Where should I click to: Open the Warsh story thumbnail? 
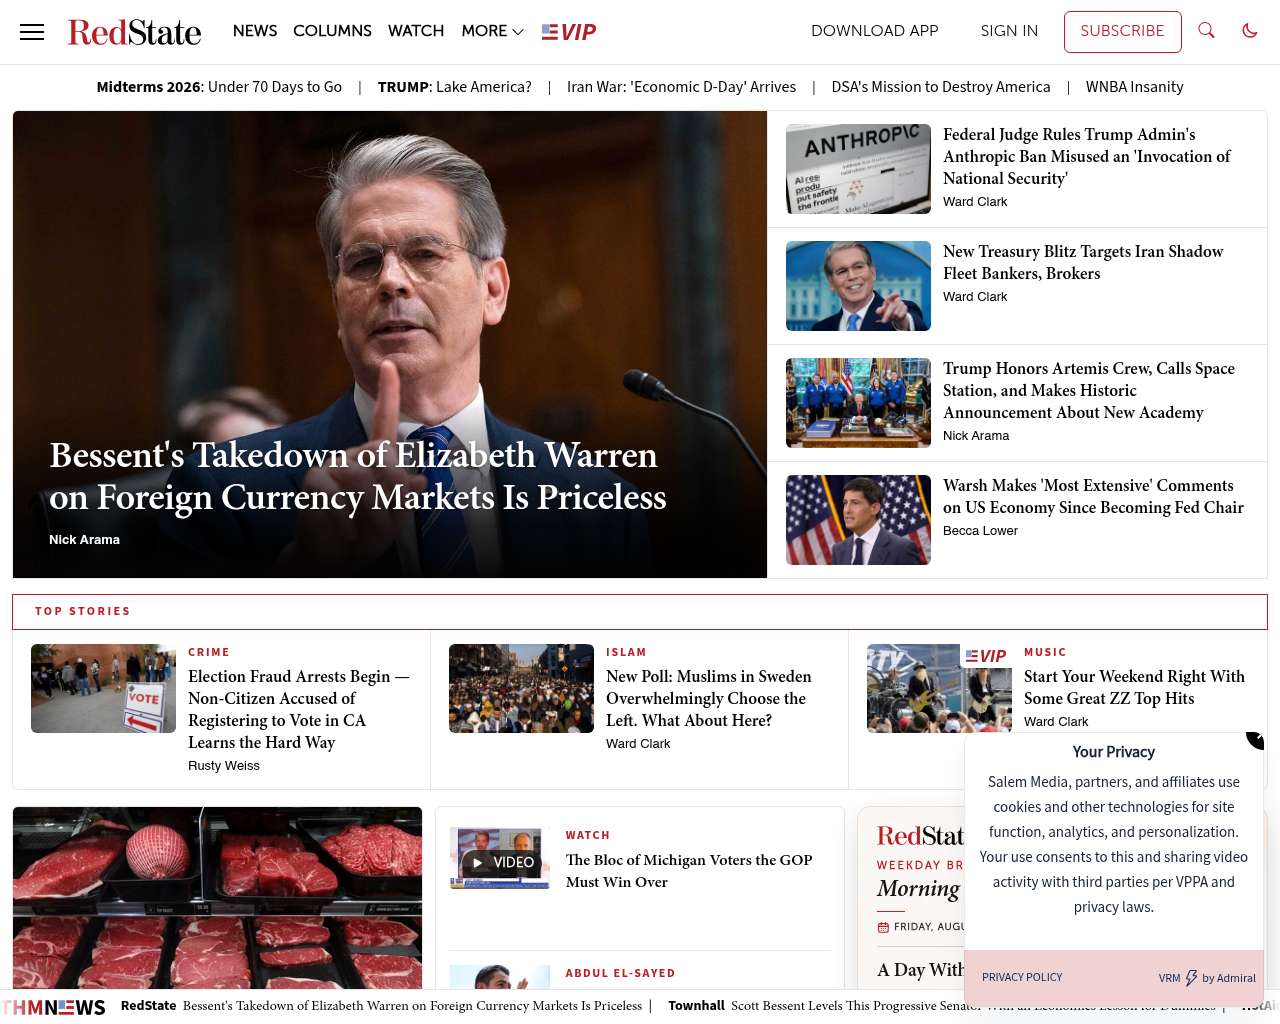pyautogui.click(x=858, y=520)
